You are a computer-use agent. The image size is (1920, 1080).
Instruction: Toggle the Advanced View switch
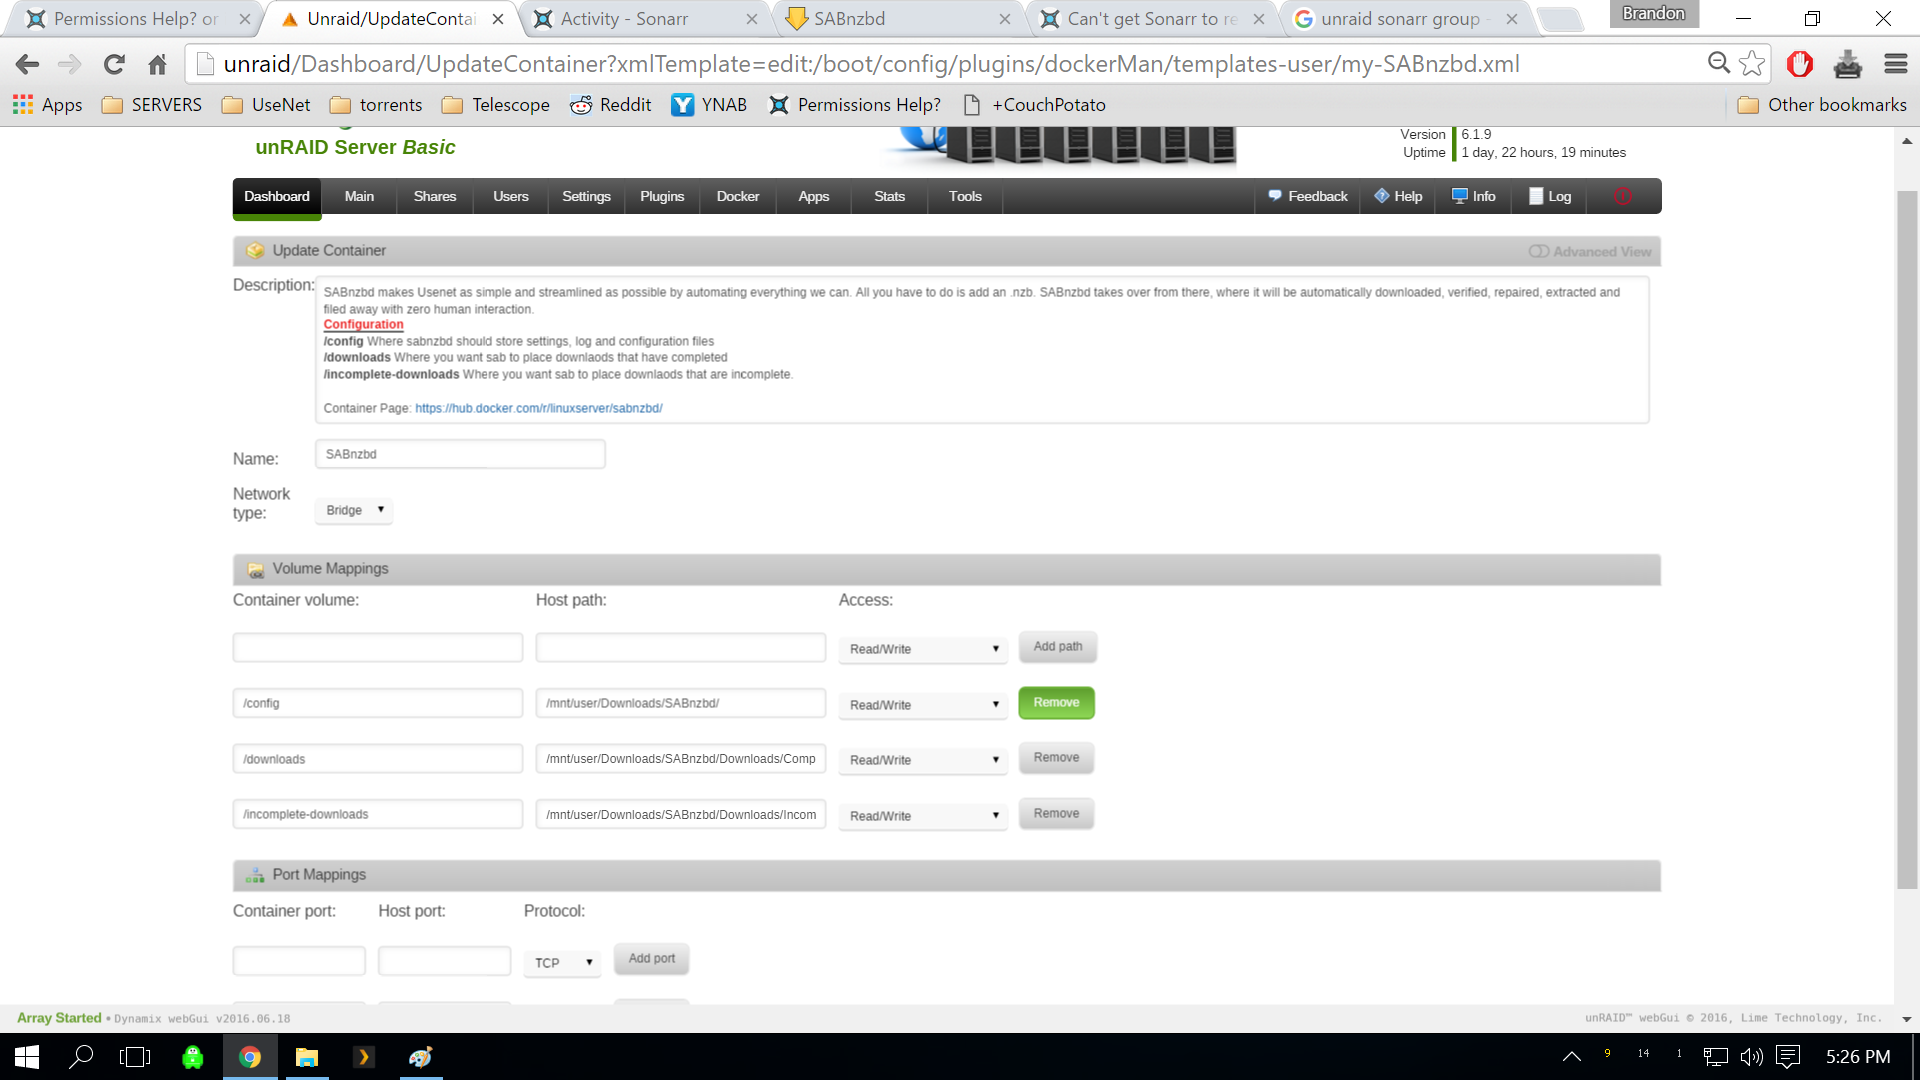click(1539, 252)
